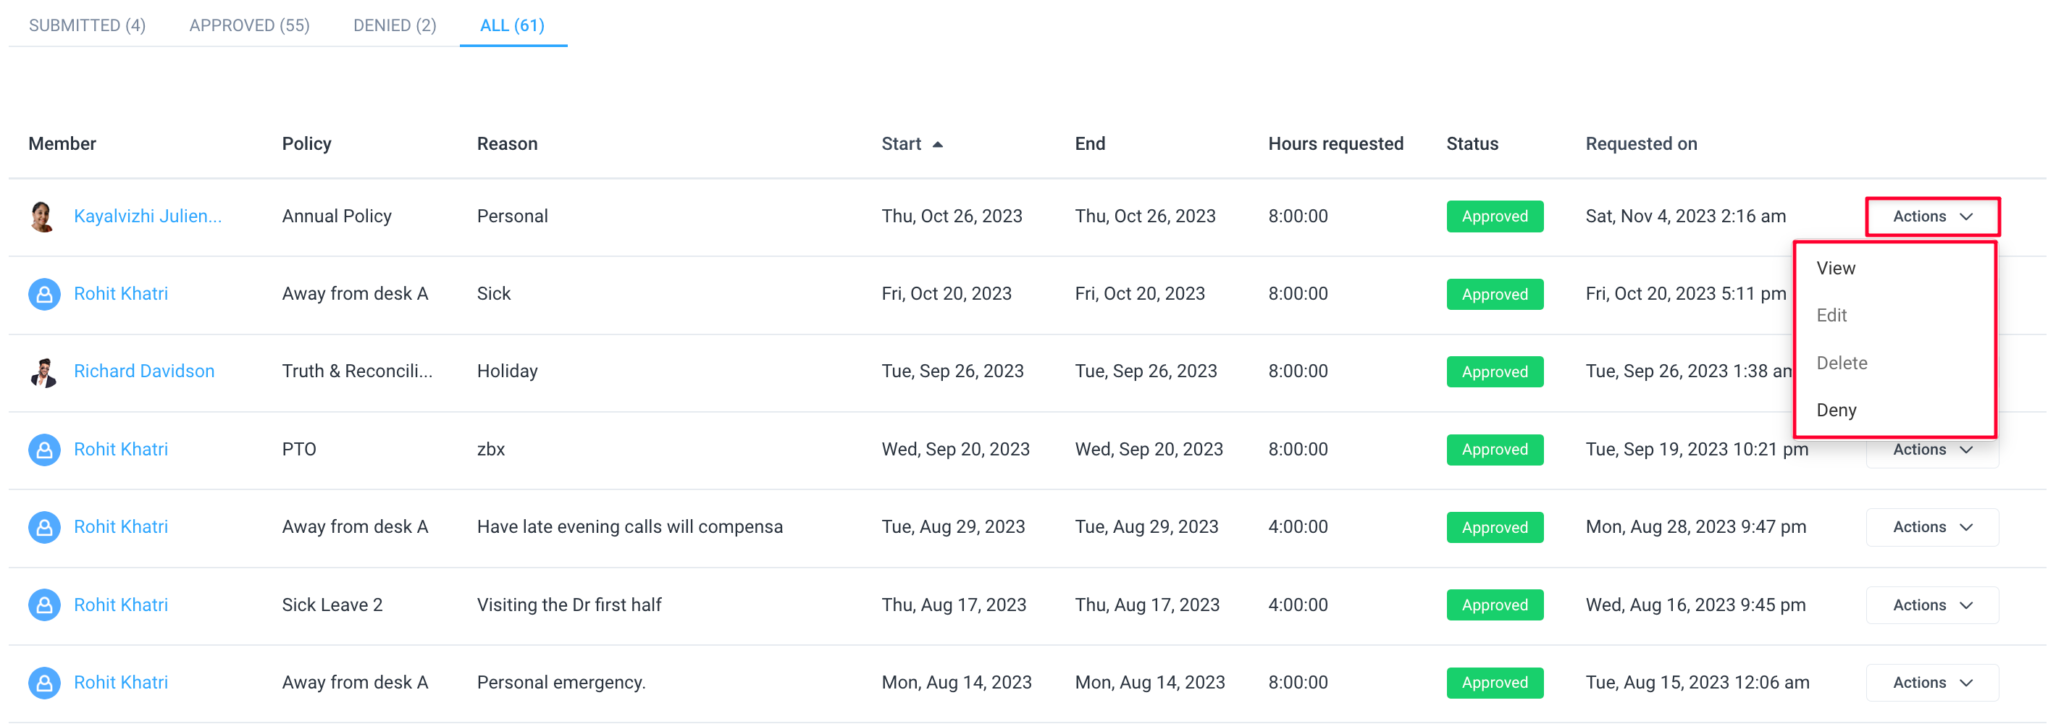
Task: Click the Rohit Khatri name link in the Sick row
Action: [x=120, y=293]
